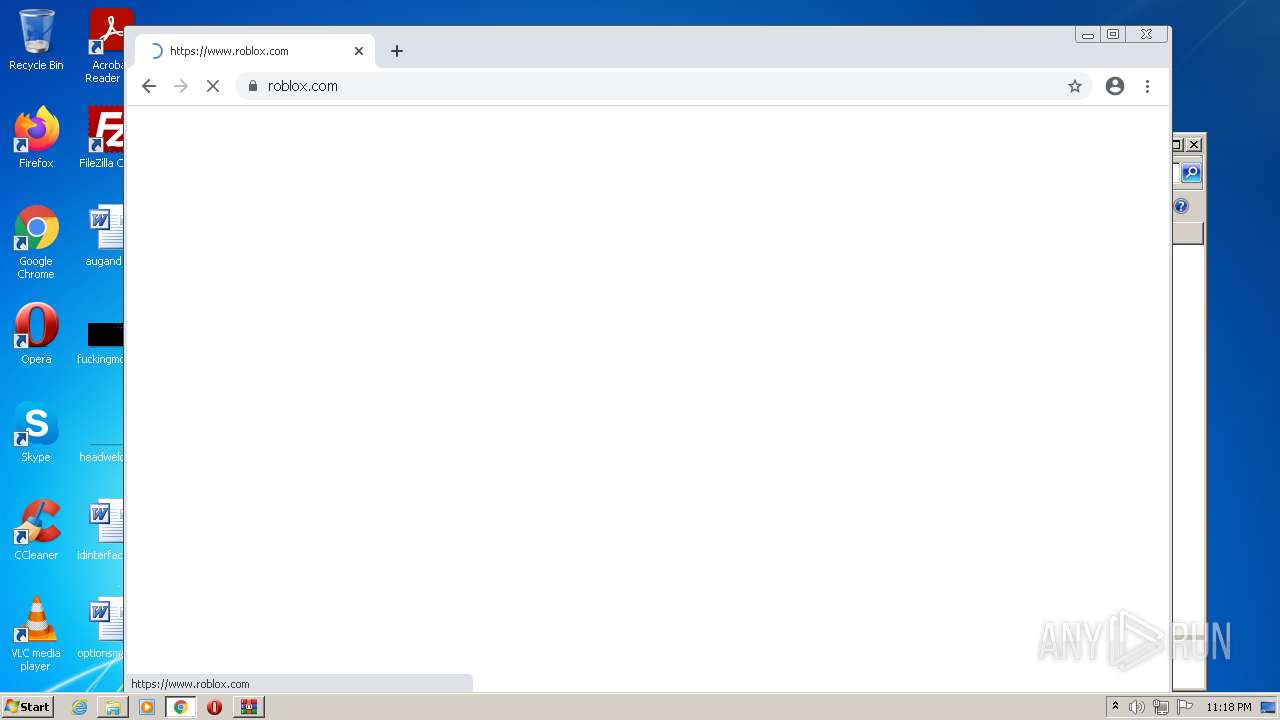Image resolution: width=1280 pixels, height=720 pixels.
Task: Switch to the Chrome taskbar button
Action: coord(181,707)
